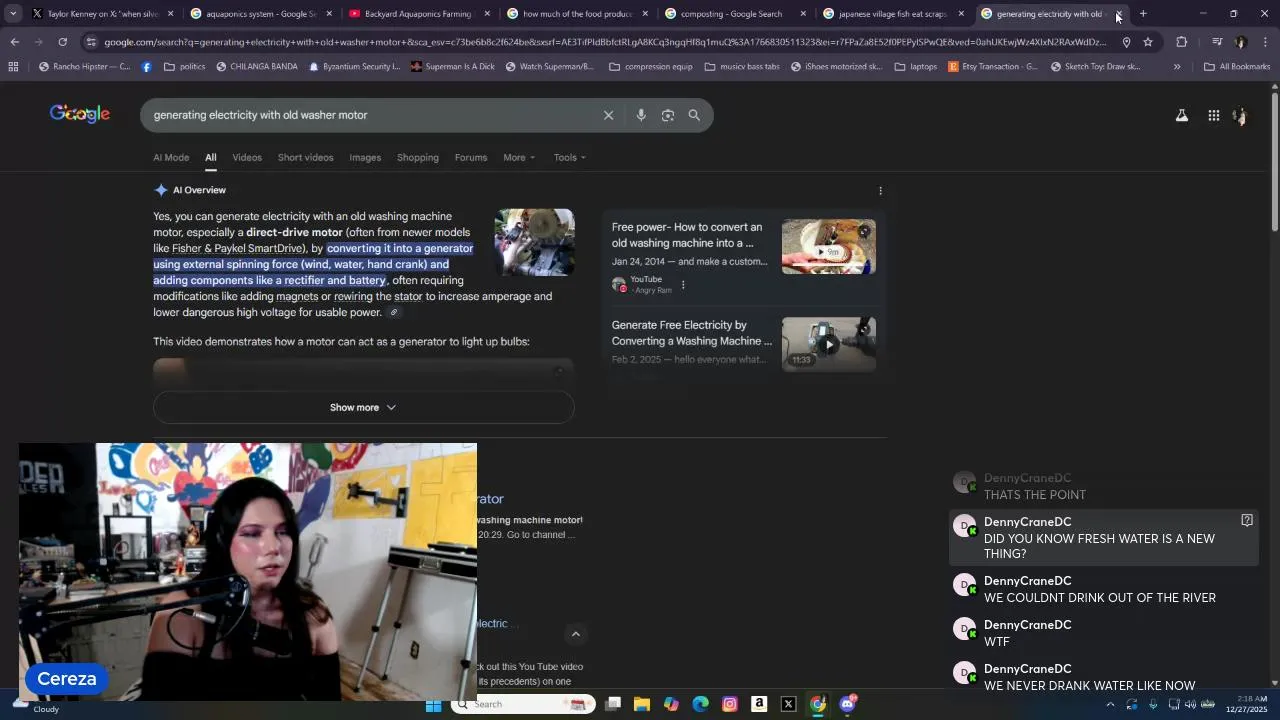Click the magnifying glass search button

(694, 115)
